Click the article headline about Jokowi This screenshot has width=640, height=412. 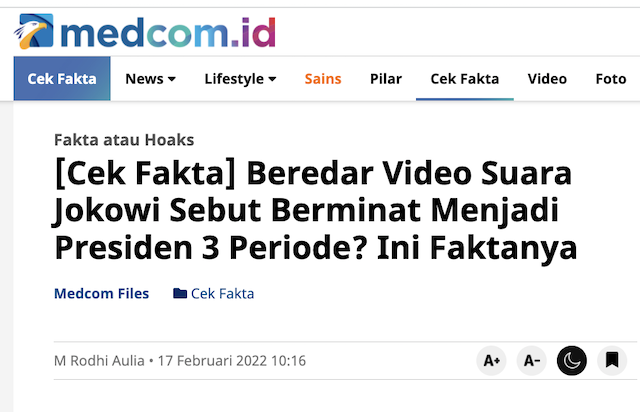(315, 210)
